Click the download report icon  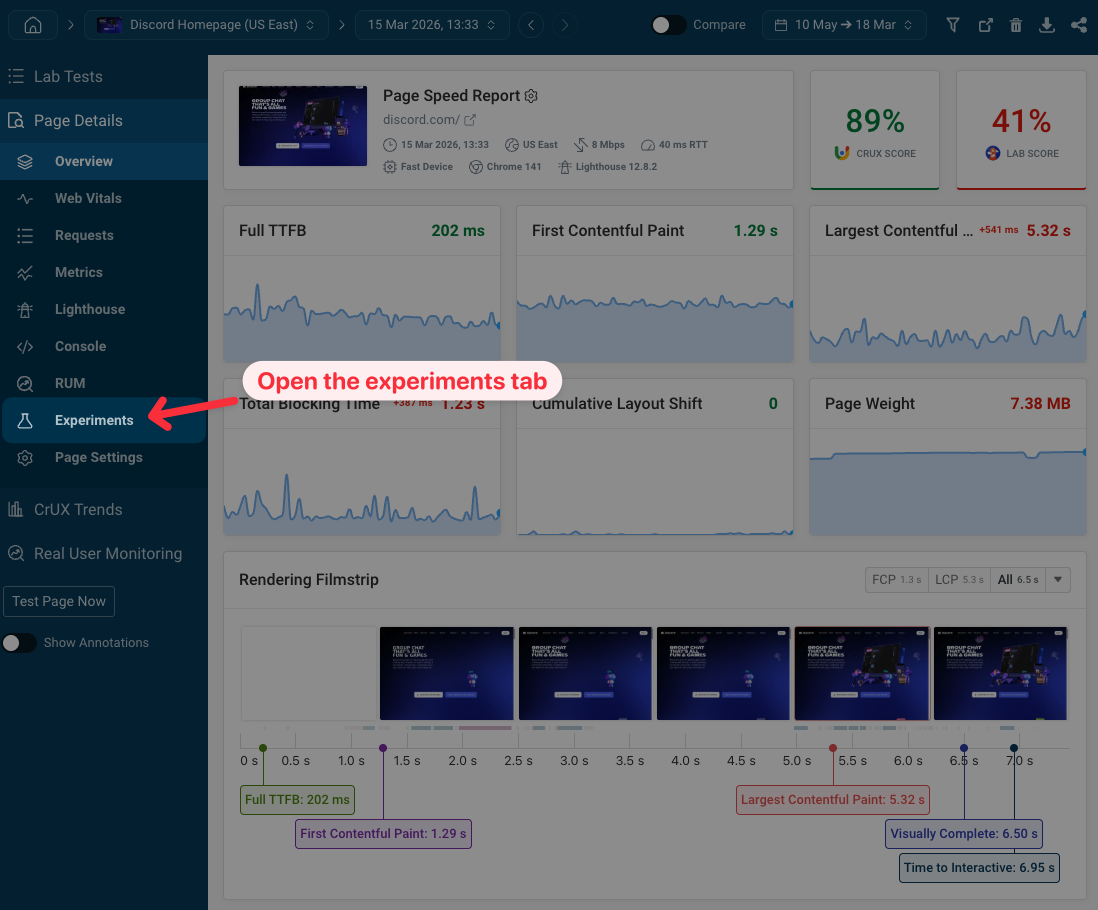[1047, 25]
